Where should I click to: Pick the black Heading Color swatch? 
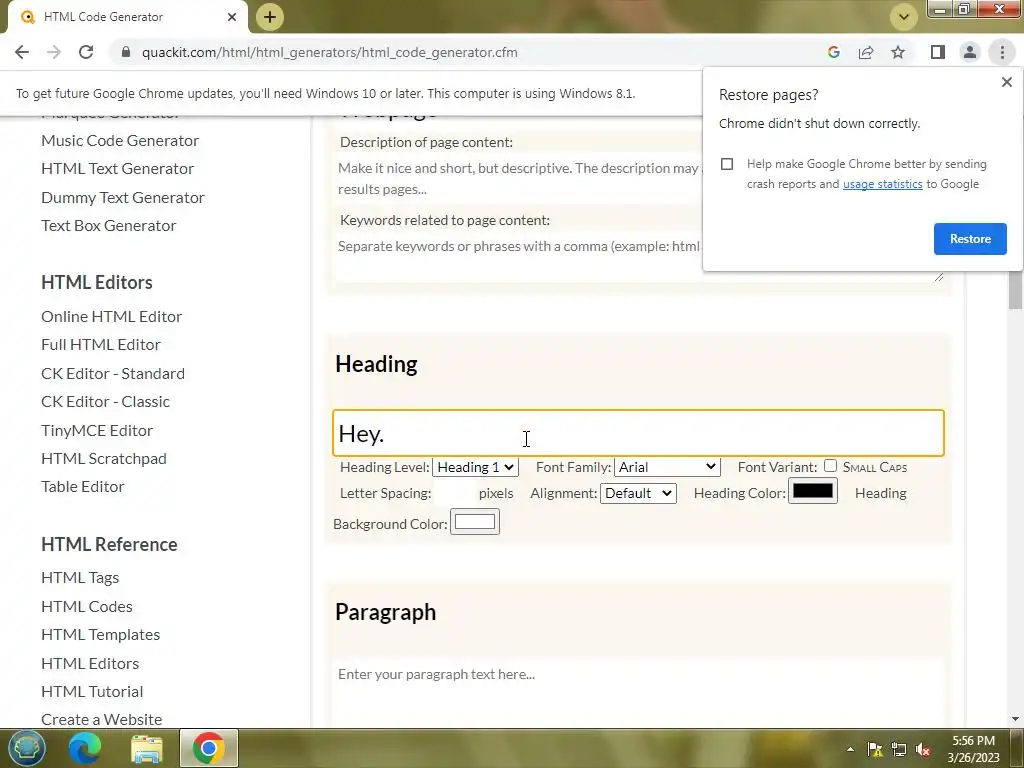coord(812,491)
